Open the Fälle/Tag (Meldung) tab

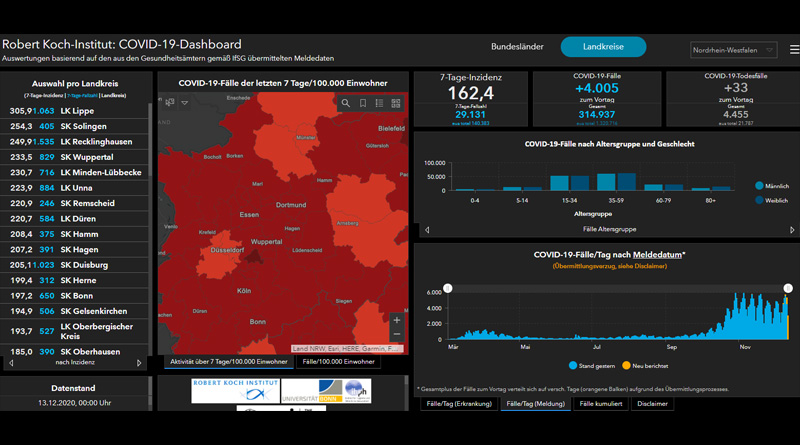535,404
